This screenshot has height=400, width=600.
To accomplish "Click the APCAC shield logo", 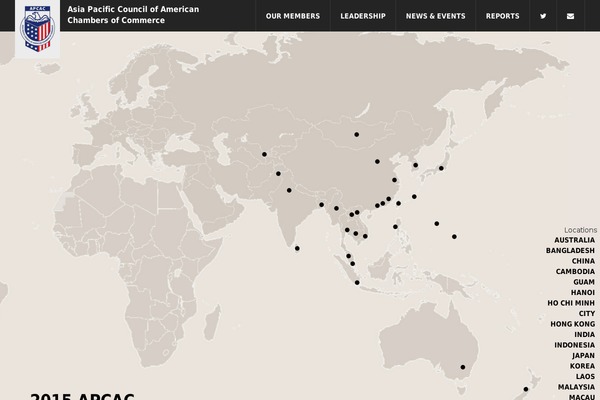I will [x=37, y=29].
